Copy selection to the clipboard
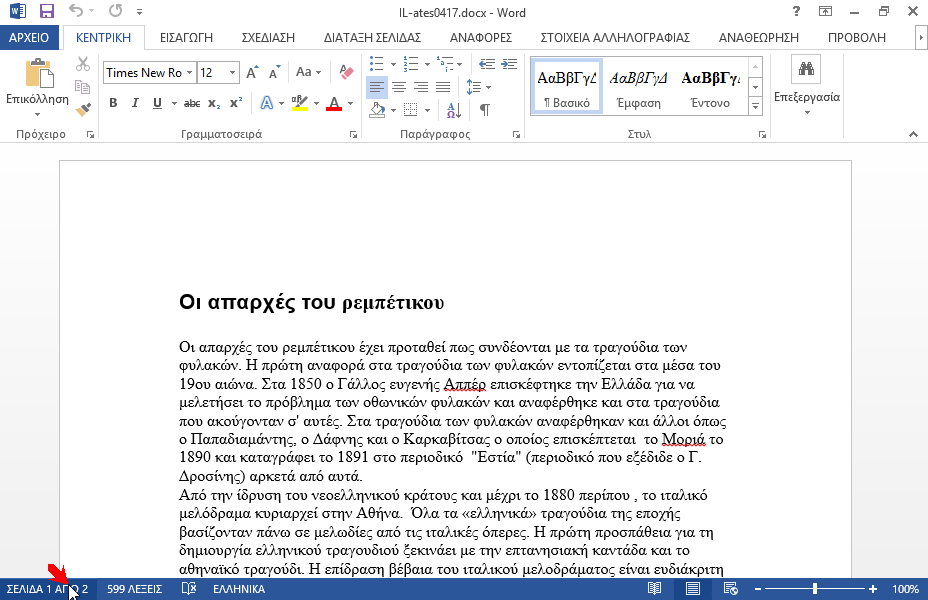The image size is (928, 600). [83, 87]
